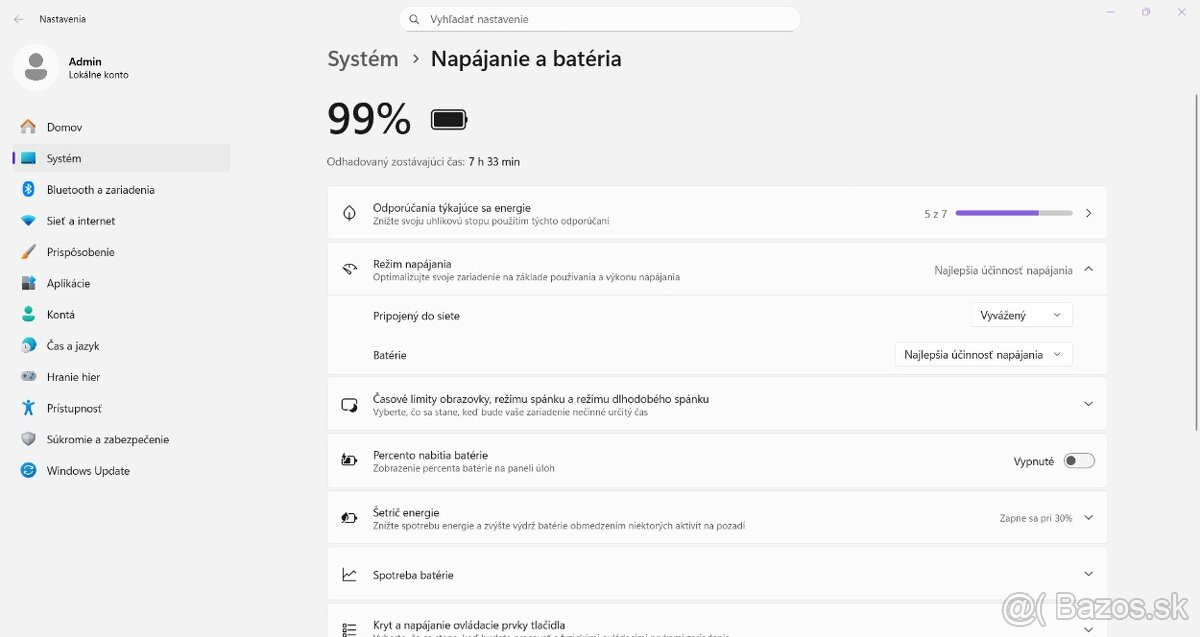
Task: Click Systém in the breadcrumb
Action: pos(362,59)
